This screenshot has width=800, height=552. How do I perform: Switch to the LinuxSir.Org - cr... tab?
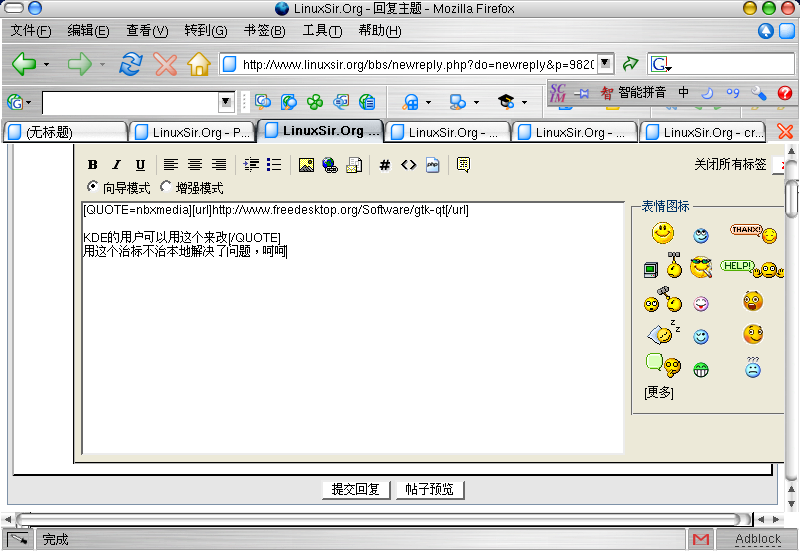703,132
